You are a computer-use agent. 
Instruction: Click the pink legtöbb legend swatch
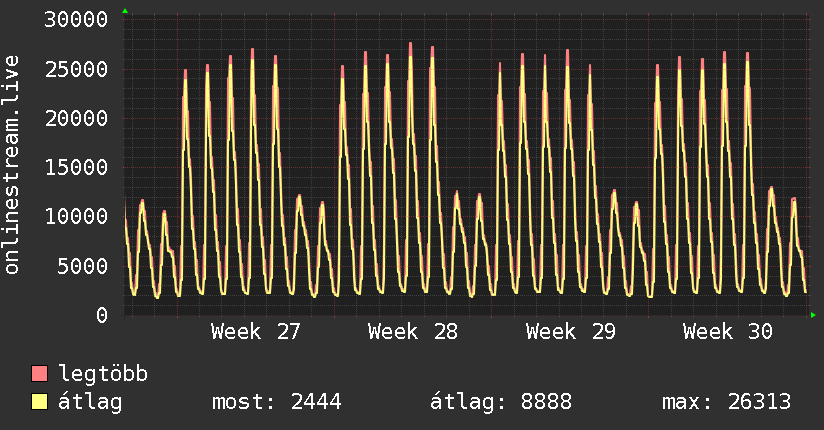pyautogui.click(x=39, y=373)
